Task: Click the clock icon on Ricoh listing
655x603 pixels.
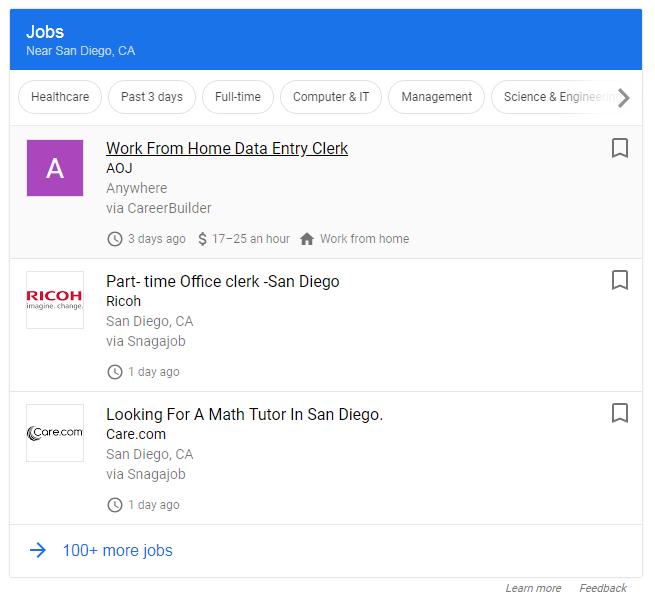Action: tap(115, 372)
